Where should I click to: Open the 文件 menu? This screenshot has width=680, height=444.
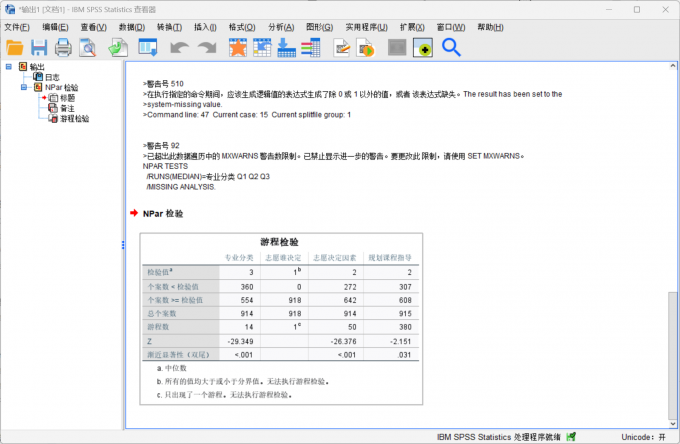[17, 27]
